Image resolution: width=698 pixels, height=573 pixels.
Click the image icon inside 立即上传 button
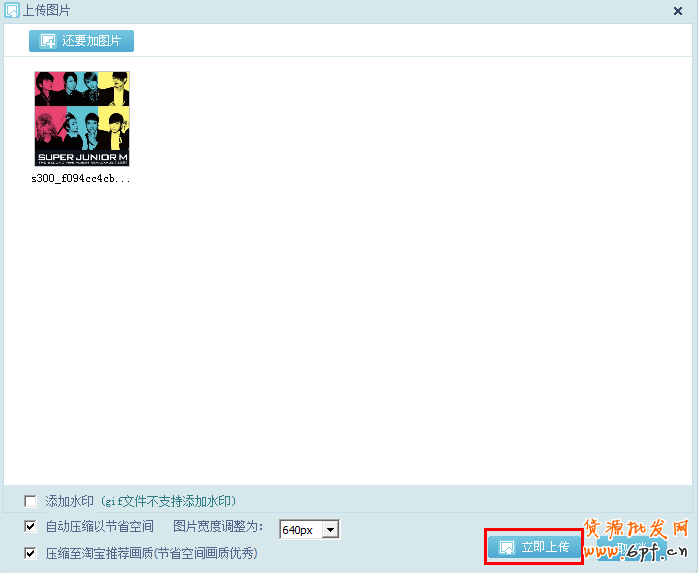507,548
